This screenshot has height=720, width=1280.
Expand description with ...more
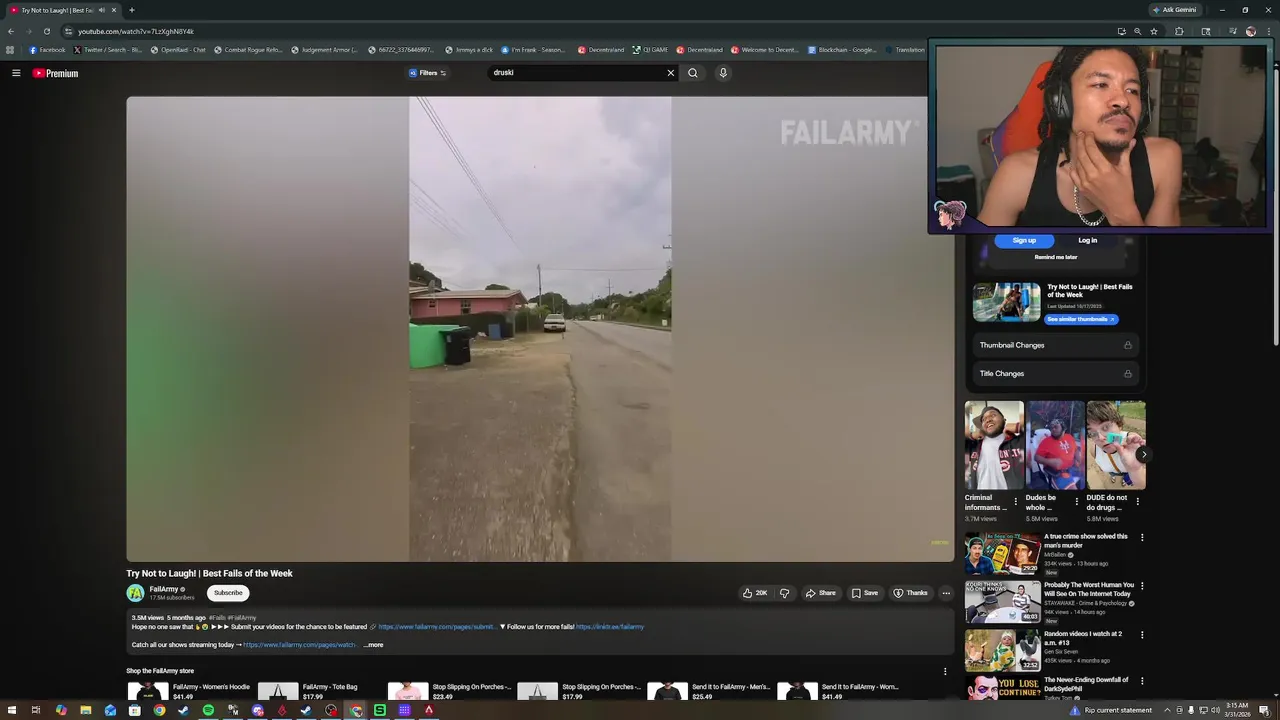(x=373, y=645)
